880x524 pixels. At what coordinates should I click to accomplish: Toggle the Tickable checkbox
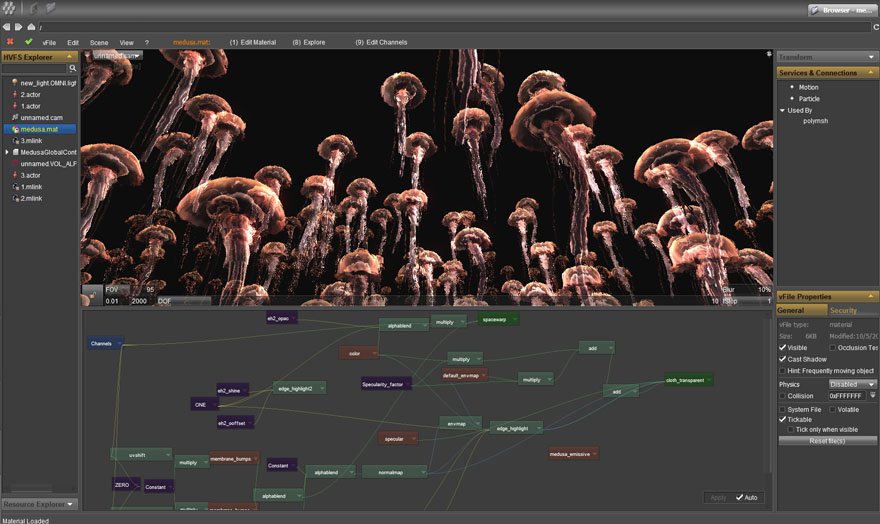click(782, 420)
